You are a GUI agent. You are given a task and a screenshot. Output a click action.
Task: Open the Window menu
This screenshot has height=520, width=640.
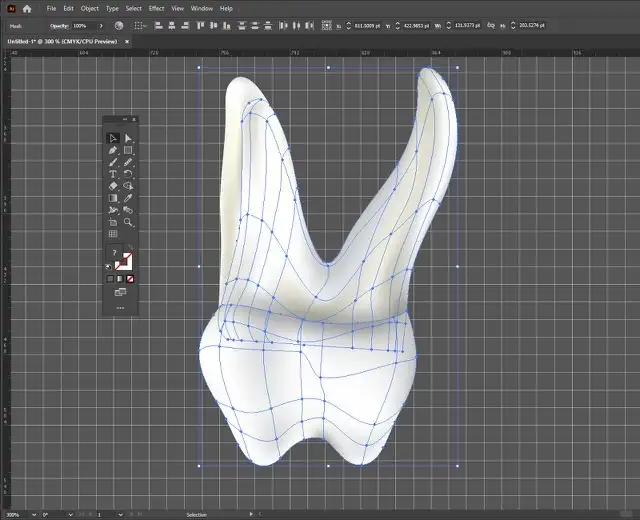(x=201, y=8)
